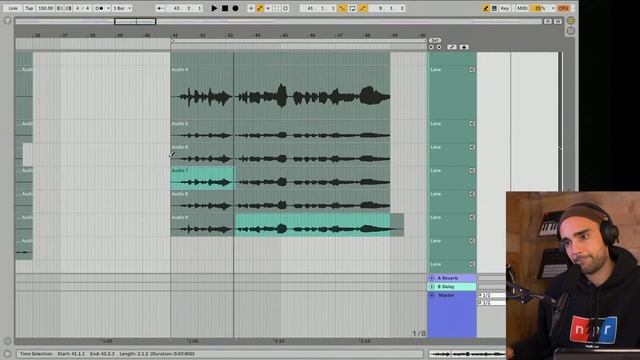Toggle the Punch-In switch
640x360 pixels.
(x=342, y=8)
